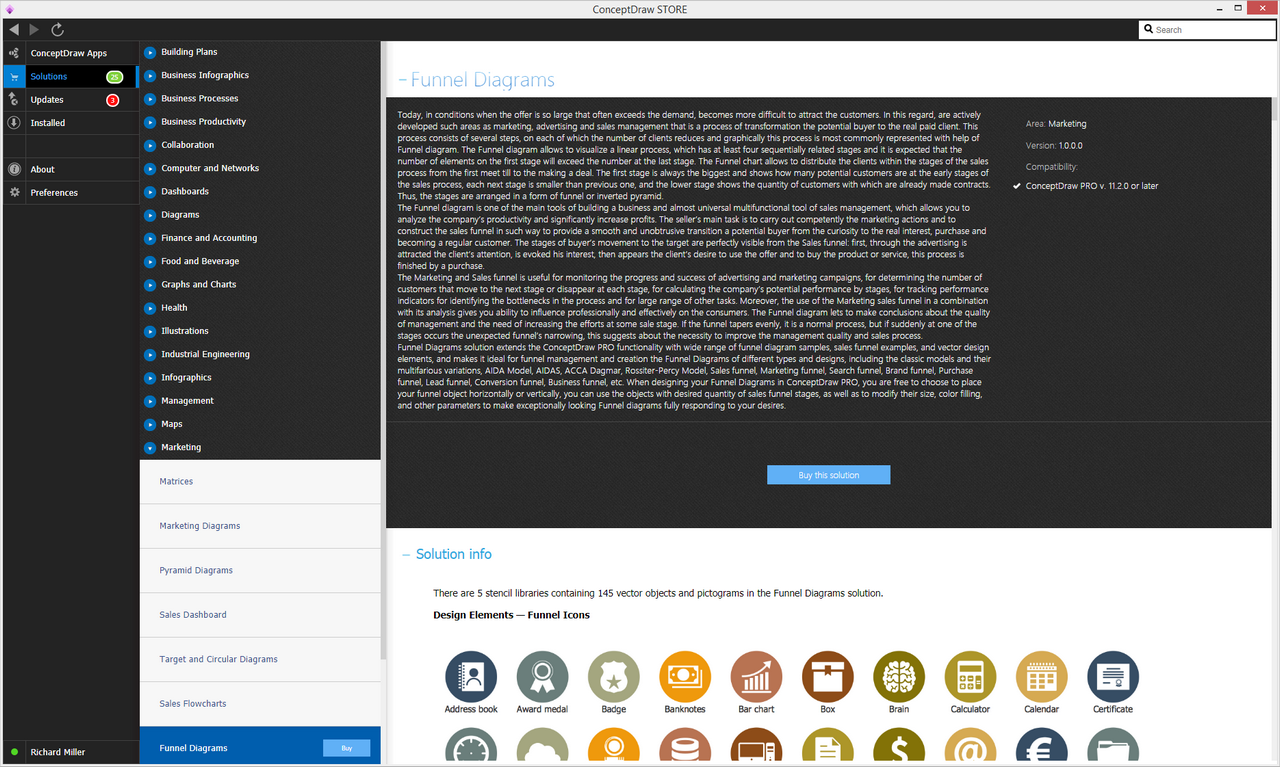Click the Installed download icon
This screenshot has height=767, width=1280.
point(14,122)
